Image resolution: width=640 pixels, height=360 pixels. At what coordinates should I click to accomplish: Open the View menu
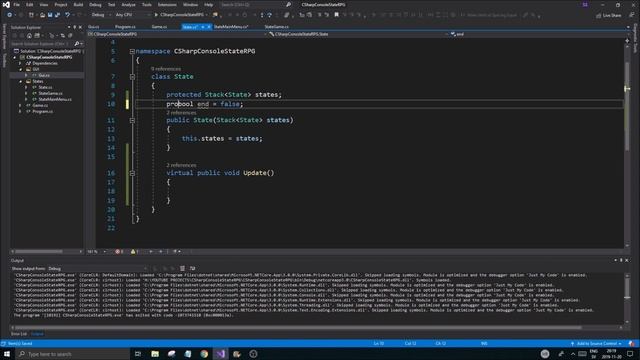coord(44,4)
